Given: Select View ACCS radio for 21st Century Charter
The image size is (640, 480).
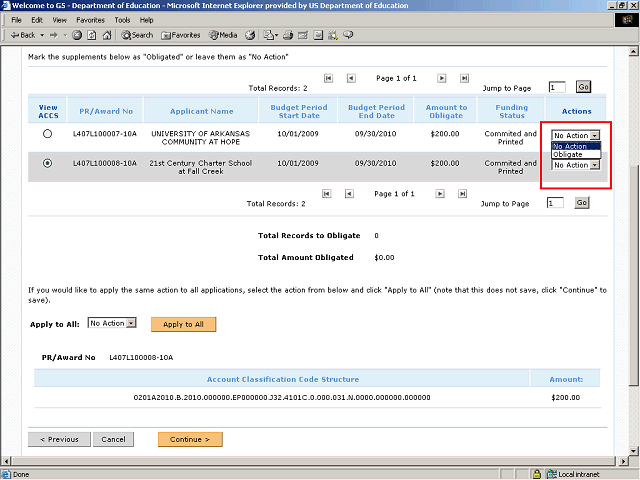Looking at the screenshot, I should (x=47, y=163).
